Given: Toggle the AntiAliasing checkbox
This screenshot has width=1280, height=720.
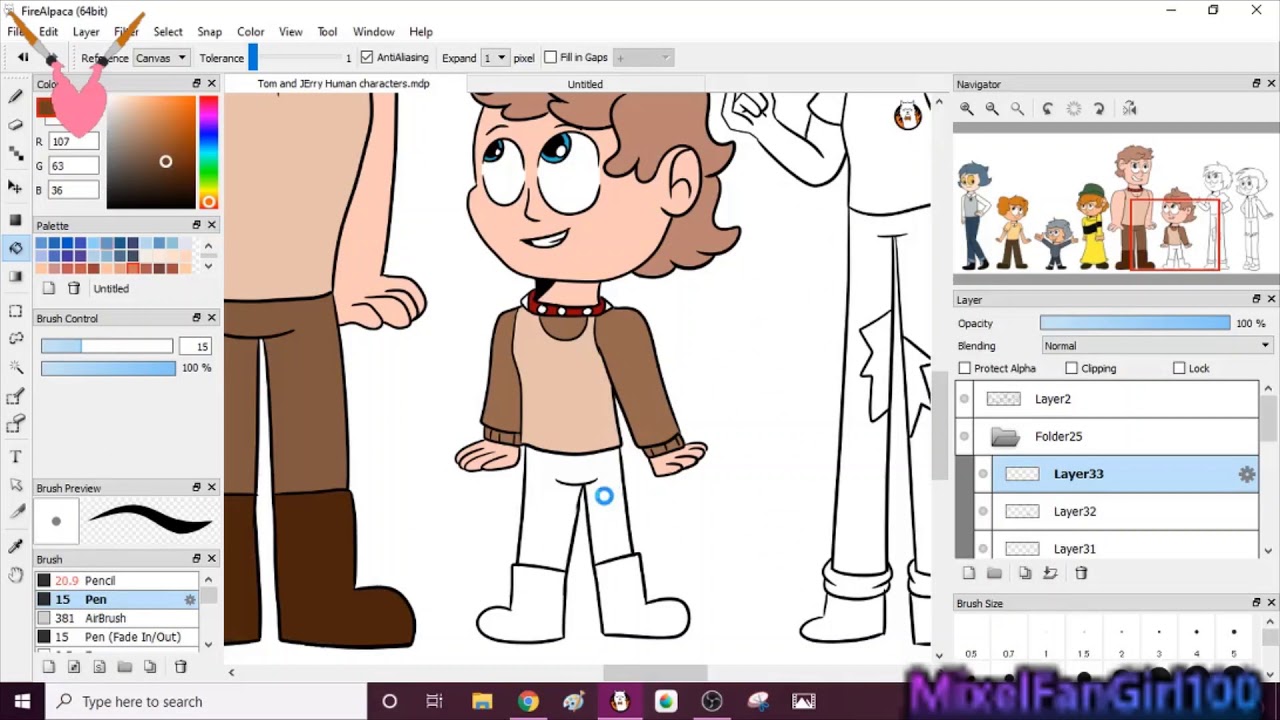Looking at the screenshot, I should tap(367, 58).
